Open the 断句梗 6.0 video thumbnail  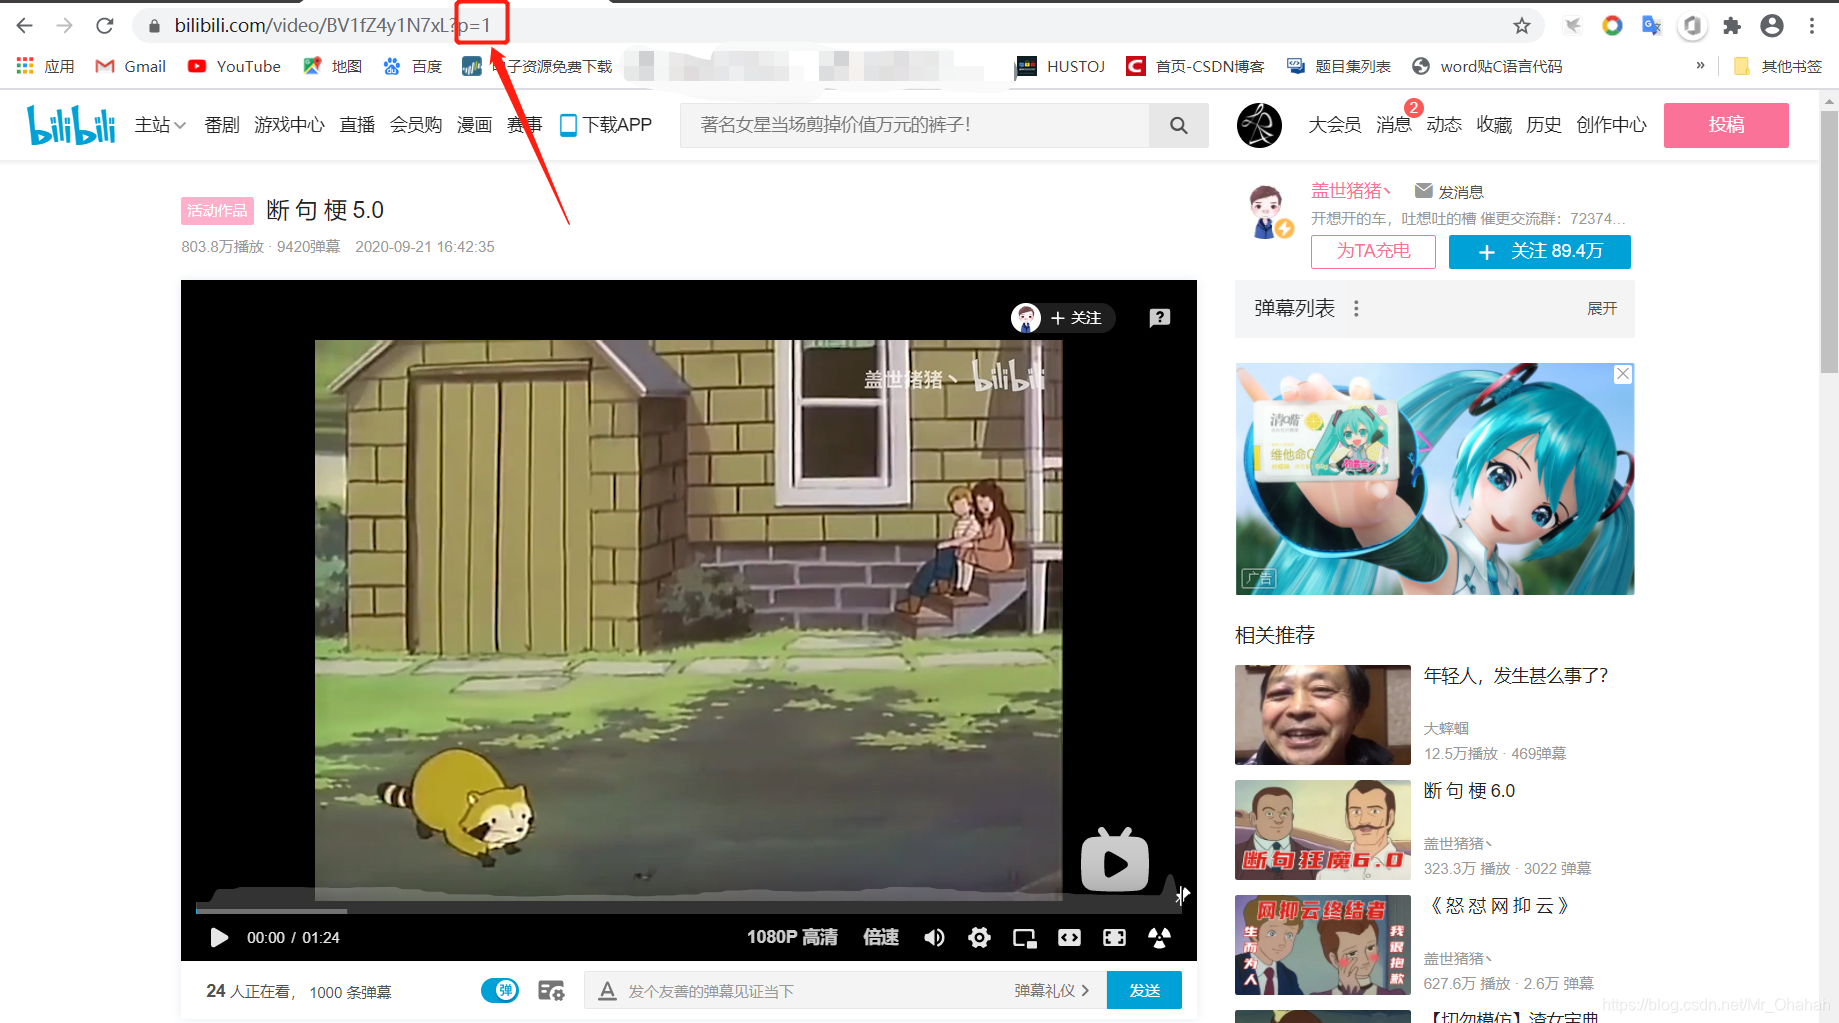click(1323, 830)
